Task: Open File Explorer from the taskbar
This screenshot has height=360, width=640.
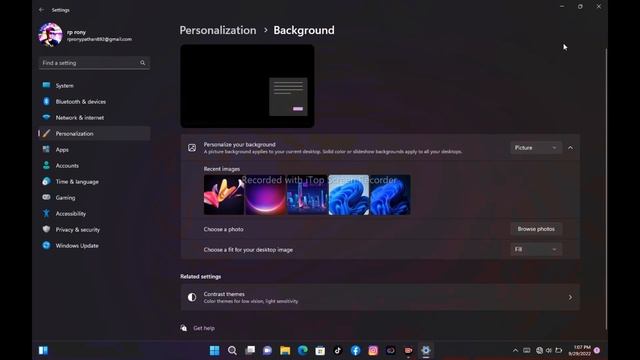Action: tap(285, 350)
